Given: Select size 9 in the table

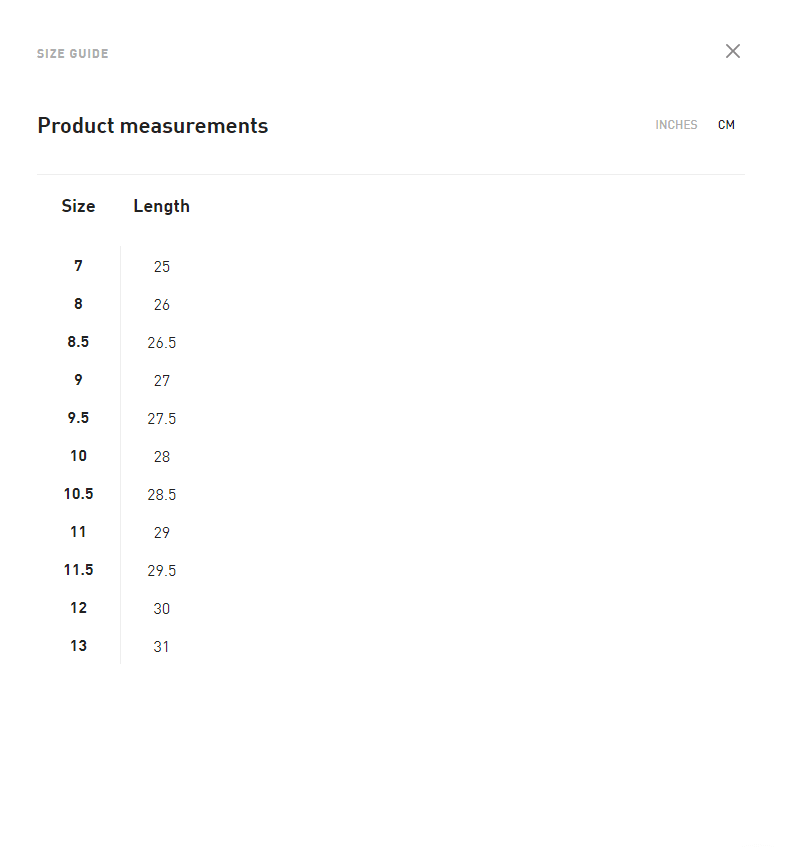Looking at the screenshot, I should (x=78, y=380).
